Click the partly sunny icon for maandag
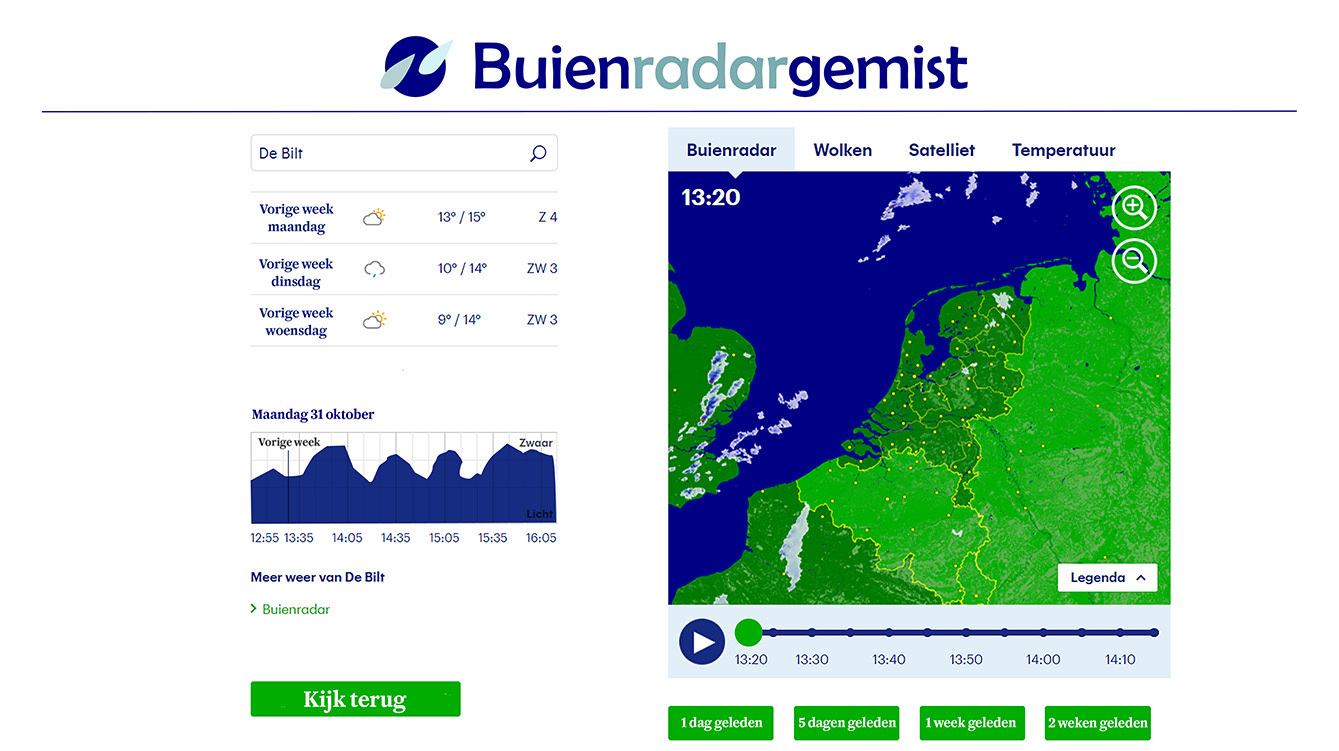This screenshot has height=751, width=1339. coord(375,217)
